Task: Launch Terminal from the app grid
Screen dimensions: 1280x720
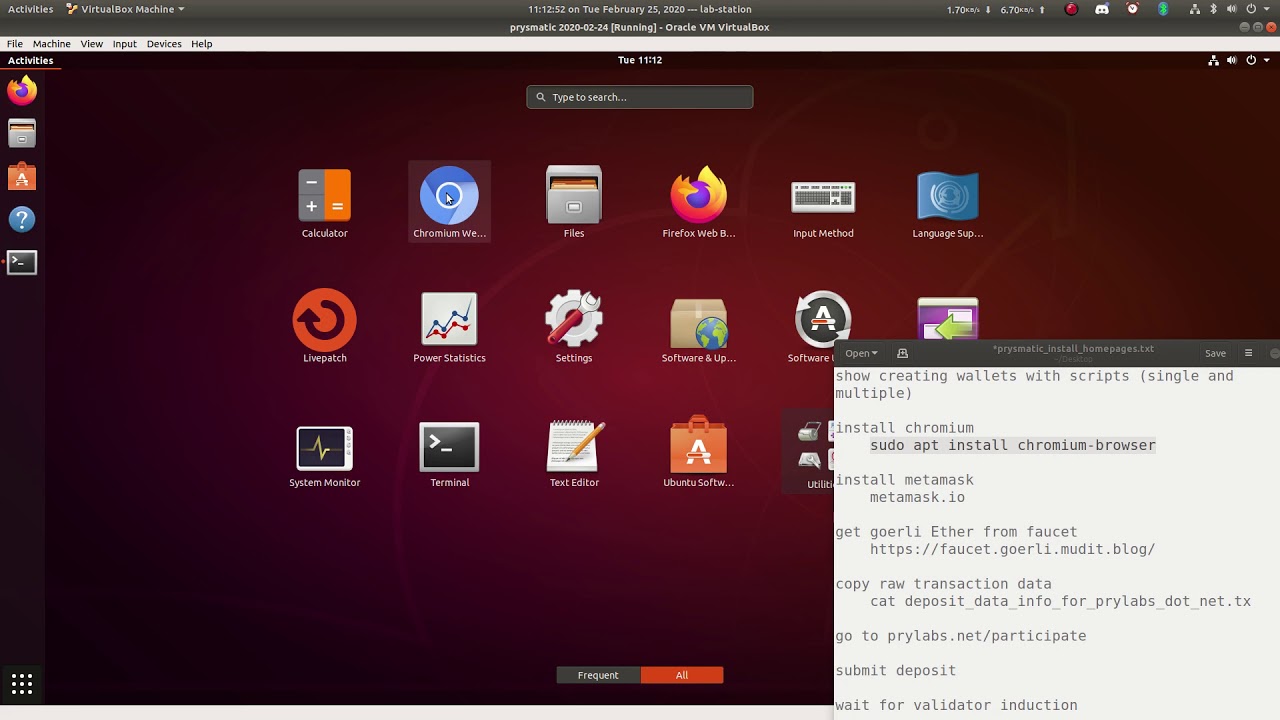Action: pos(449,452)
